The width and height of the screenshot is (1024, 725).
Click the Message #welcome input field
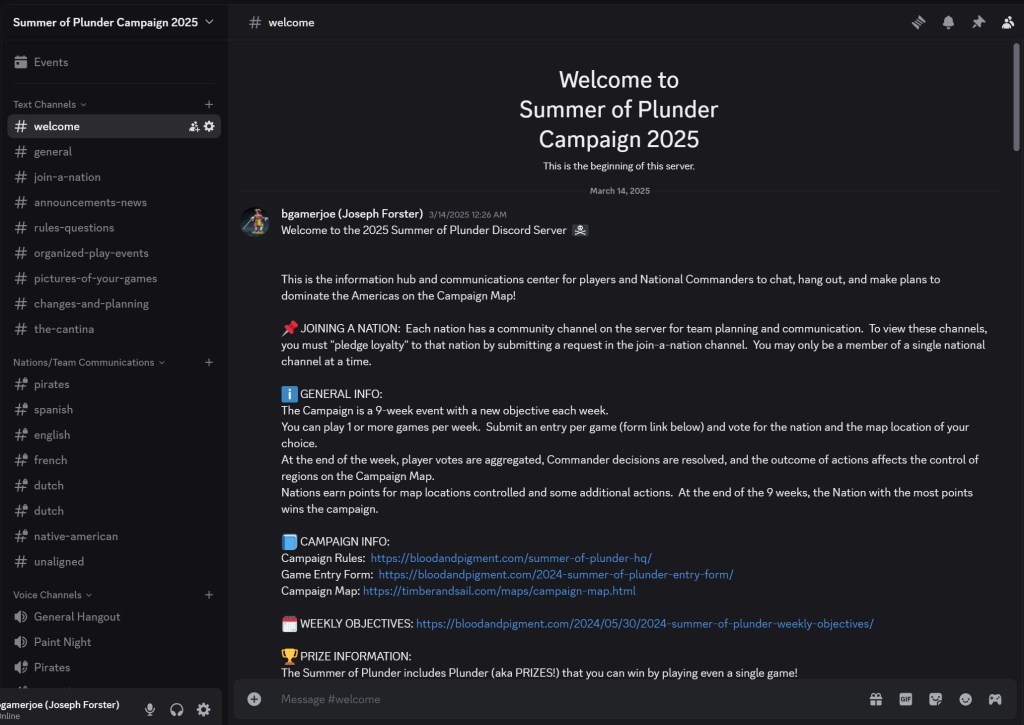tap(560, 699)
